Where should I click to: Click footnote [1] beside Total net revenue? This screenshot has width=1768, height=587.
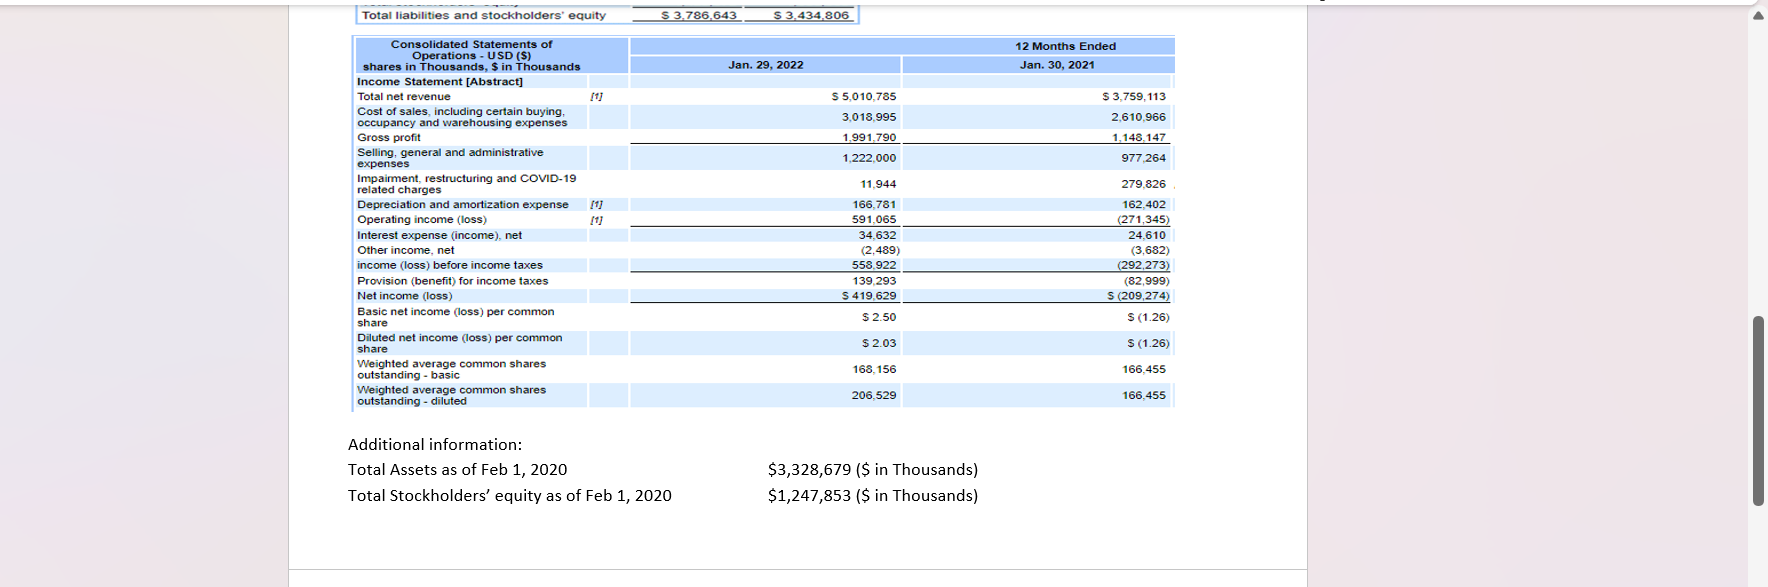click(x=596, y=97)
